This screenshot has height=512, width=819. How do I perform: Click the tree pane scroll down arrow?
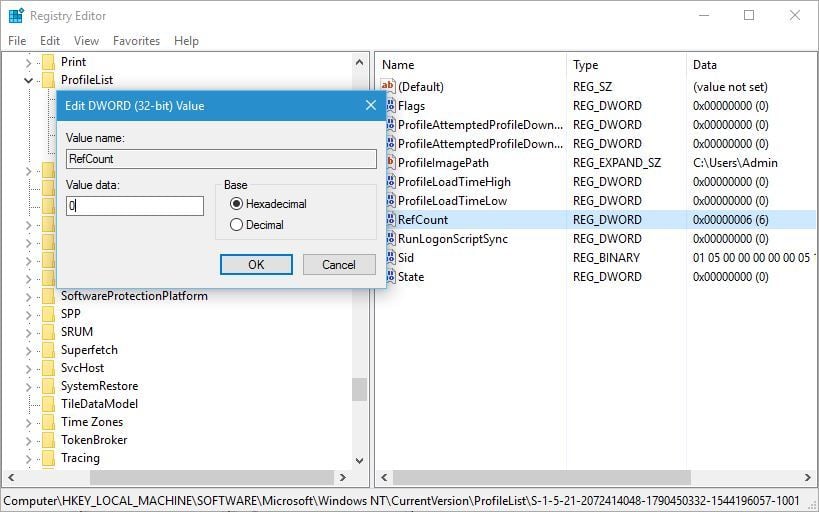click(359, 460)
